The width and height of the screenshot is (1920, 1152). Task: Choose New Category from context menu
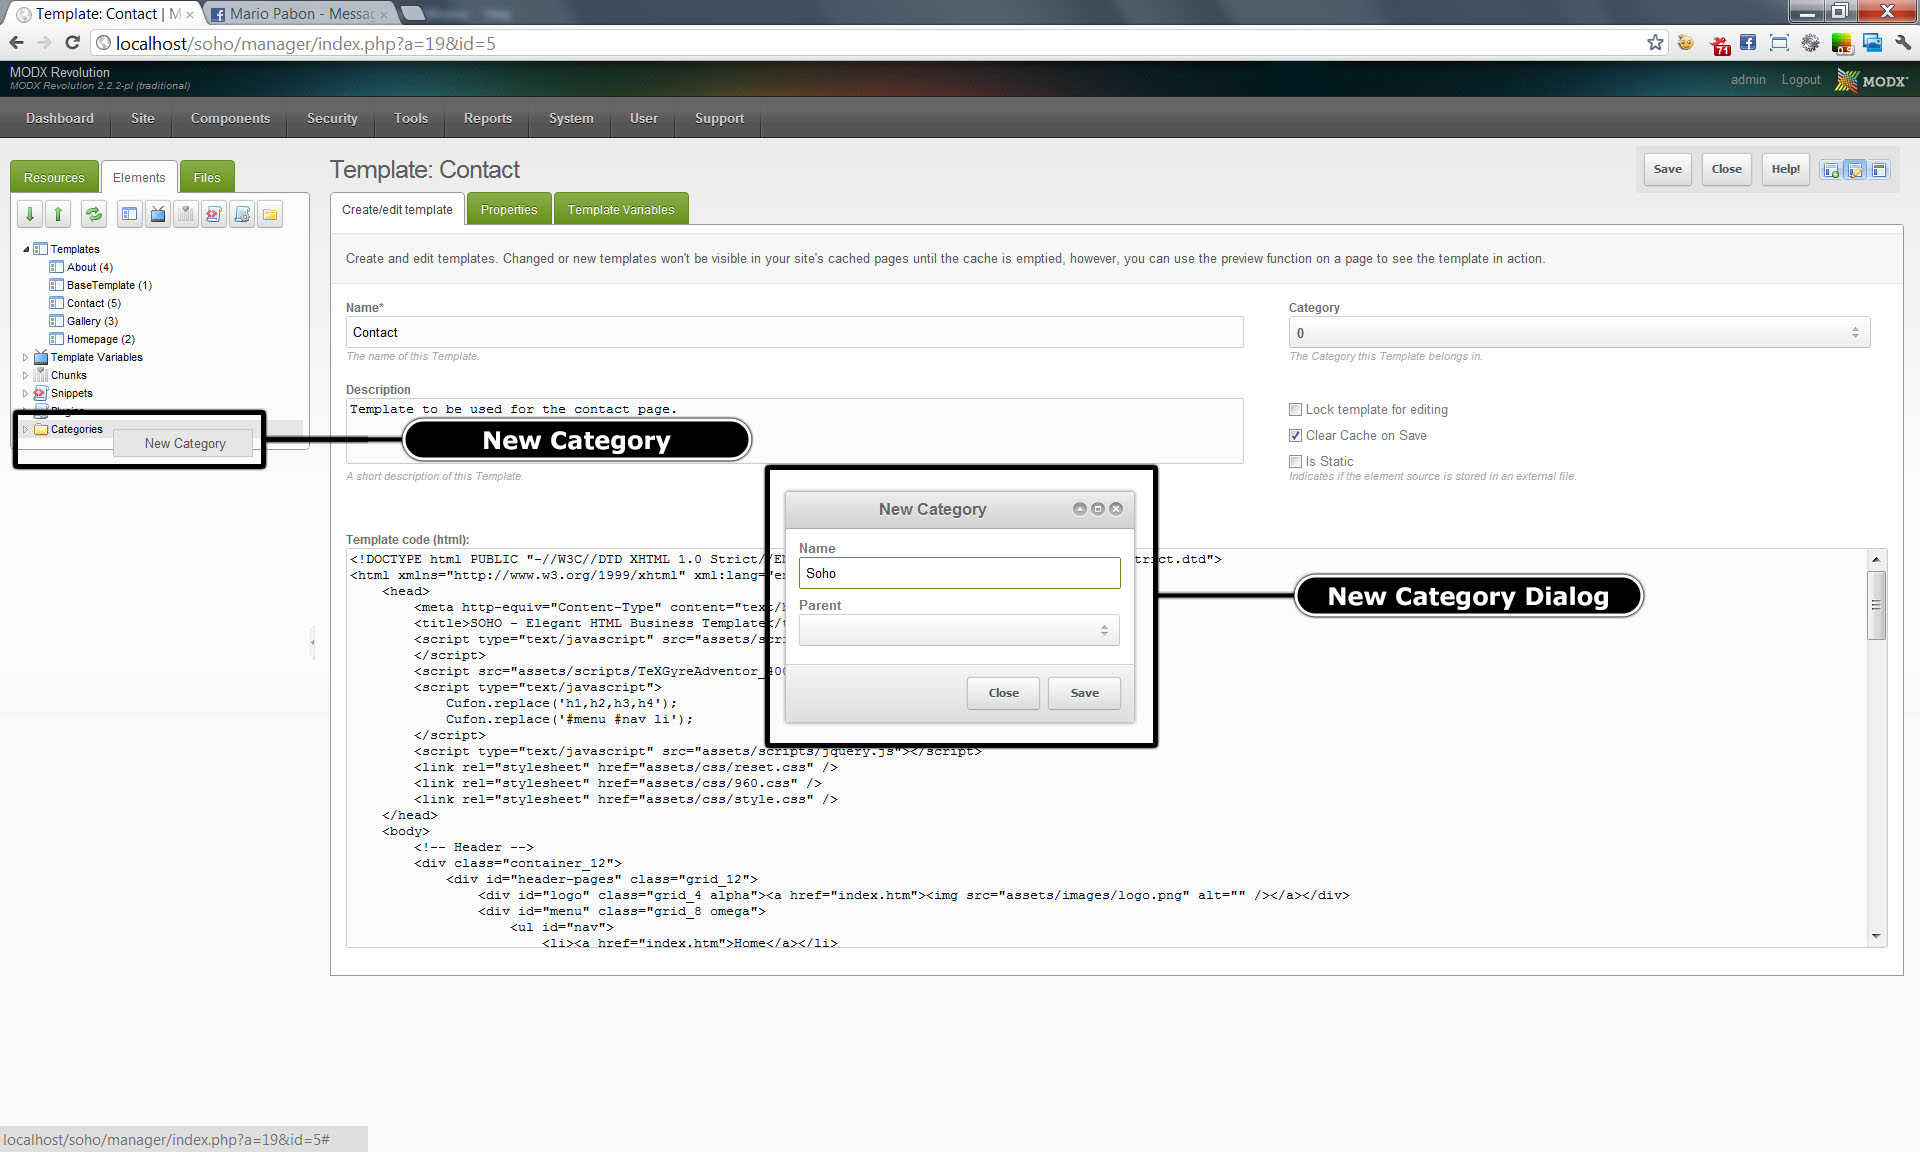pos(185,443)
